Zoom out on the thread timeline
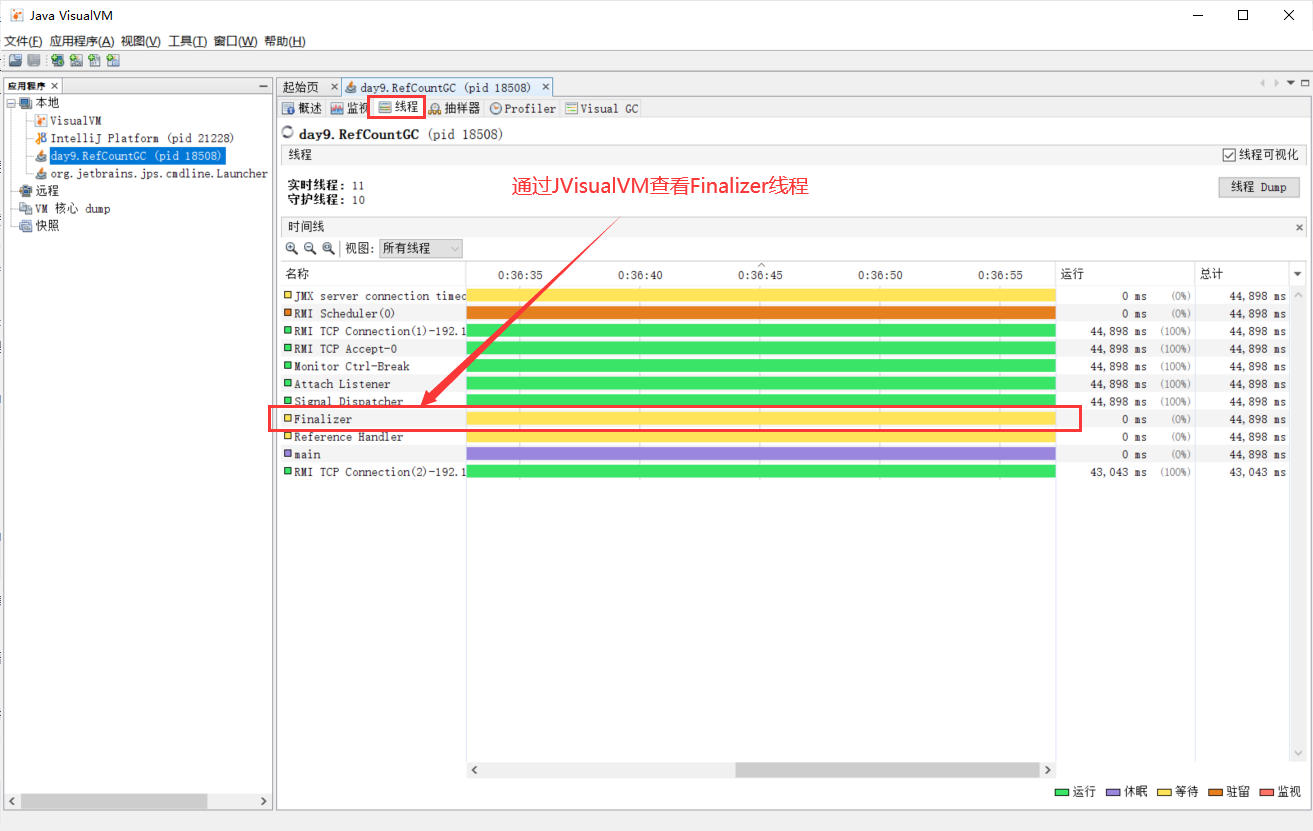The height and width of the screenshot is (831, 1313). (x=310, y=248)
